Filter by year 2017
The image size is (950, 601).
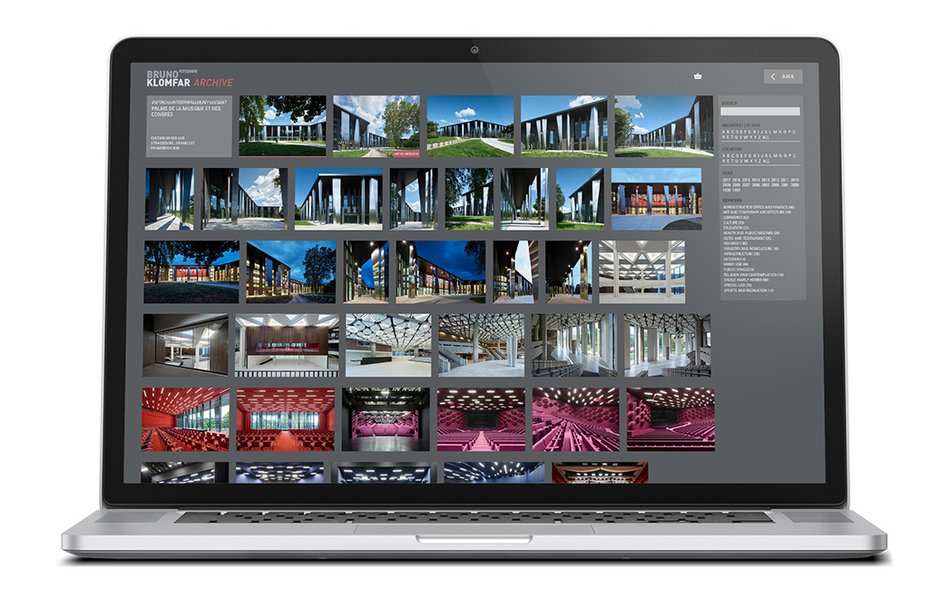coord(726,179)
